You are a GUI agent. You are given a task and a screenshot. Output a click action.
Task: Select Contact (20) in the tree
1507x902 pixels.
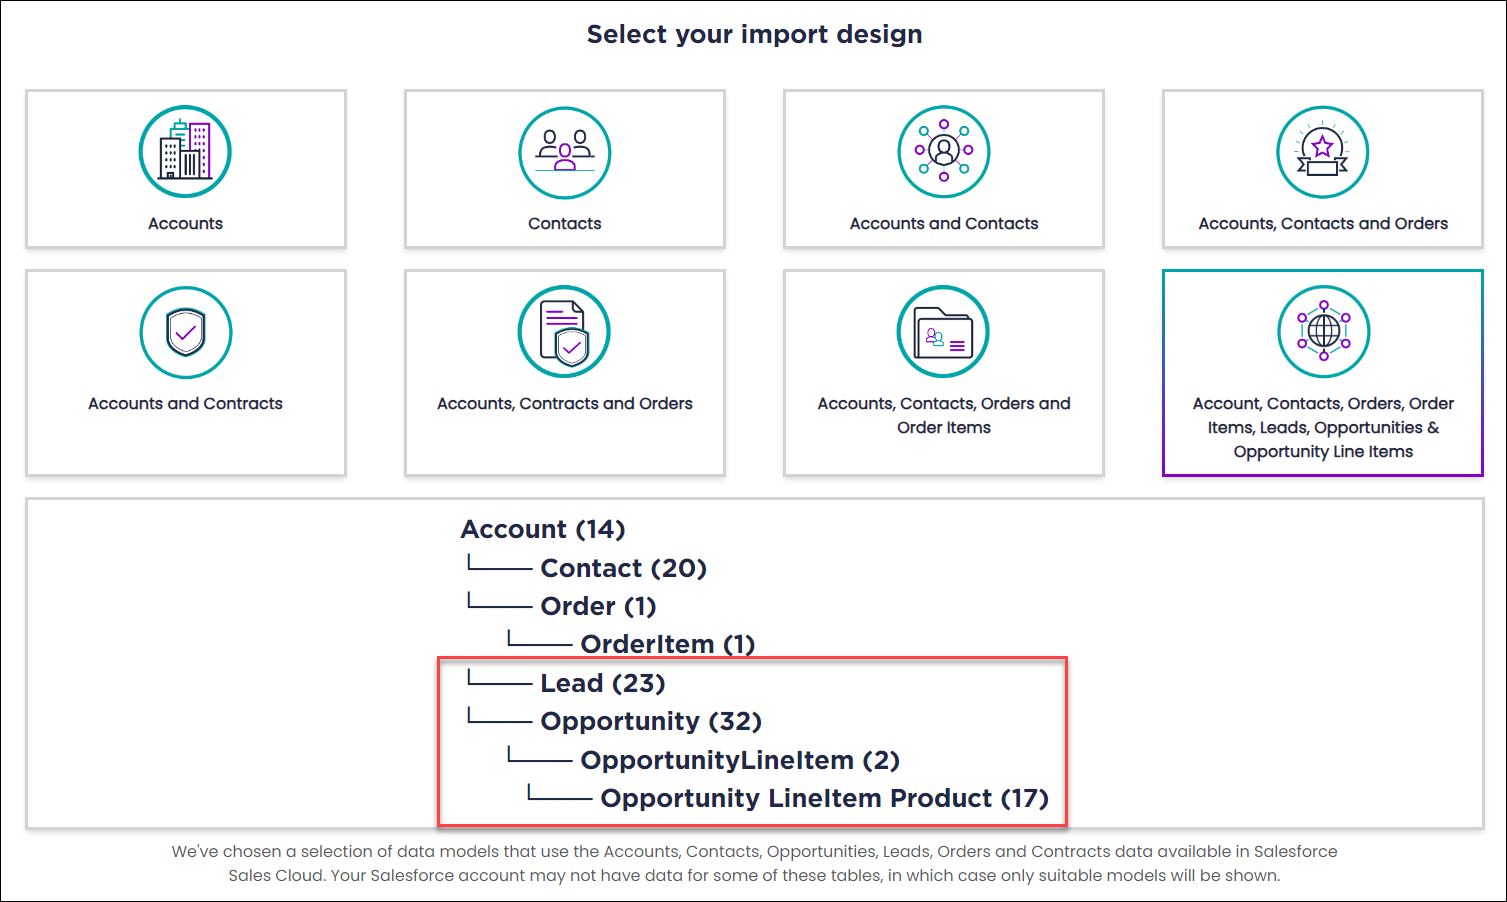(x=624, y=568)
